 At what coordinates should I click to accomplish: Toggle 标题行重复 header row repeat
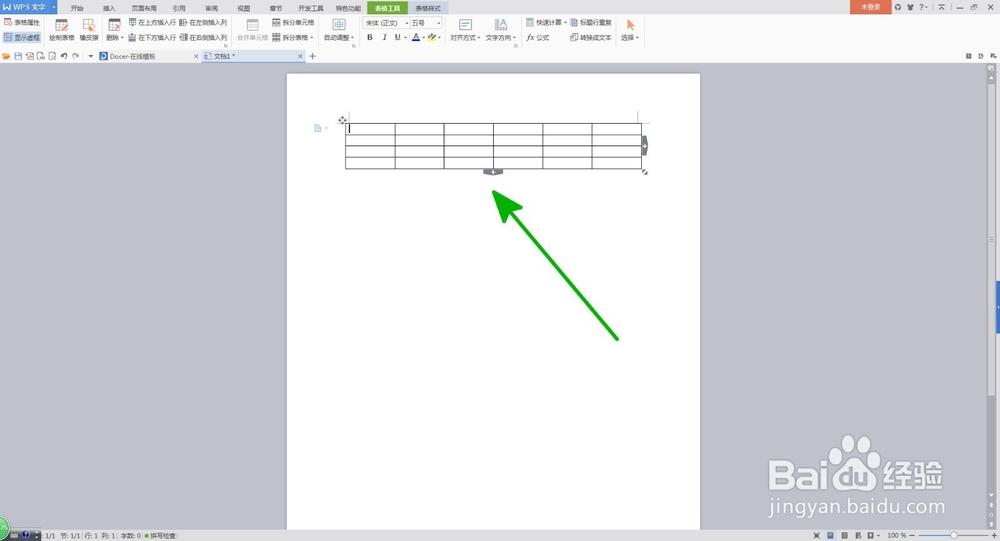pyautogui.click(x=591, y=22)
